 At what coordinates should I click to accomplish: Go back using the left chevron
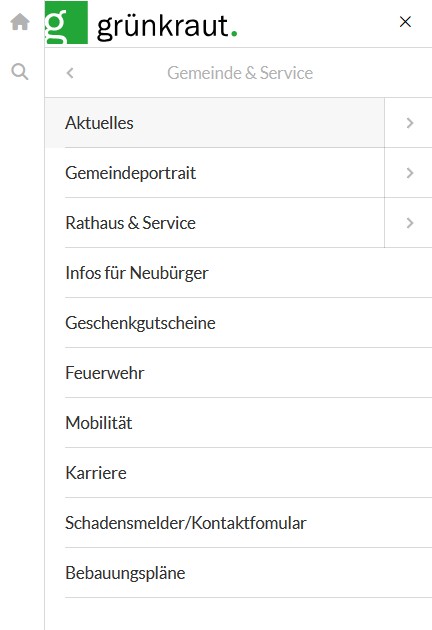coord(70,73)
